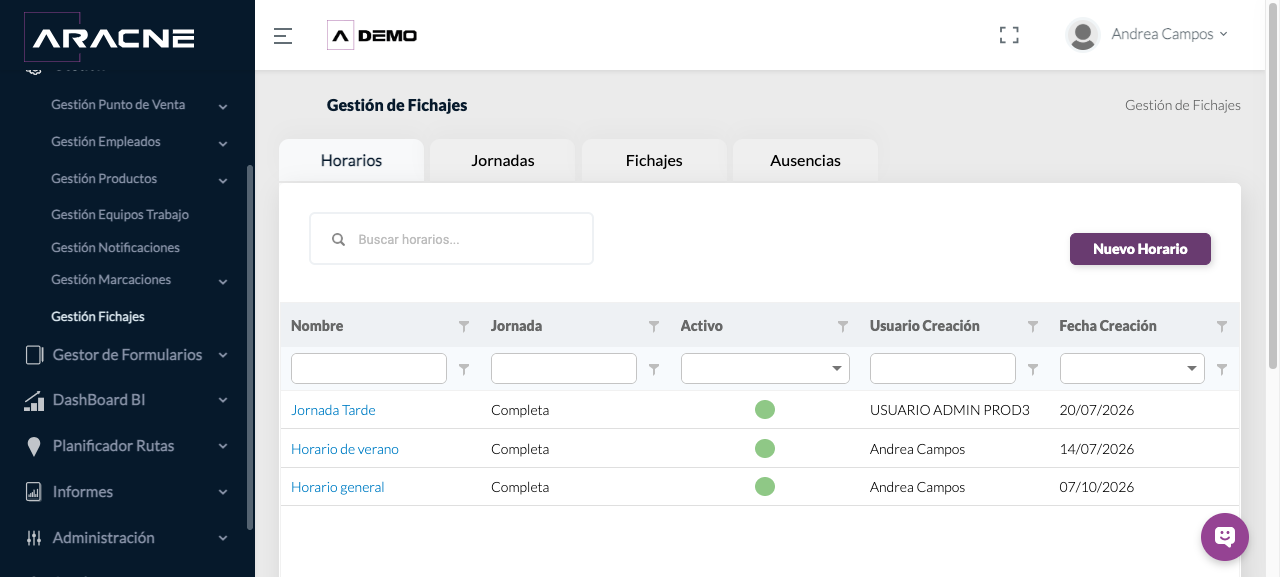Click filter icon beside Jornada filter input
The image size is (1280, 577).
coord(654,369)
